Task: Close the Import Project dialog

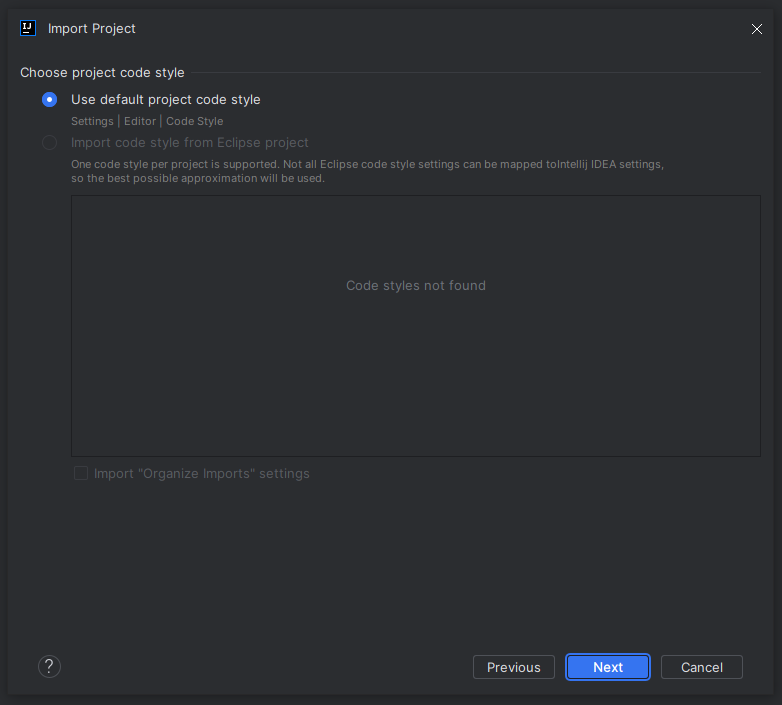Action: click(757, 29)
